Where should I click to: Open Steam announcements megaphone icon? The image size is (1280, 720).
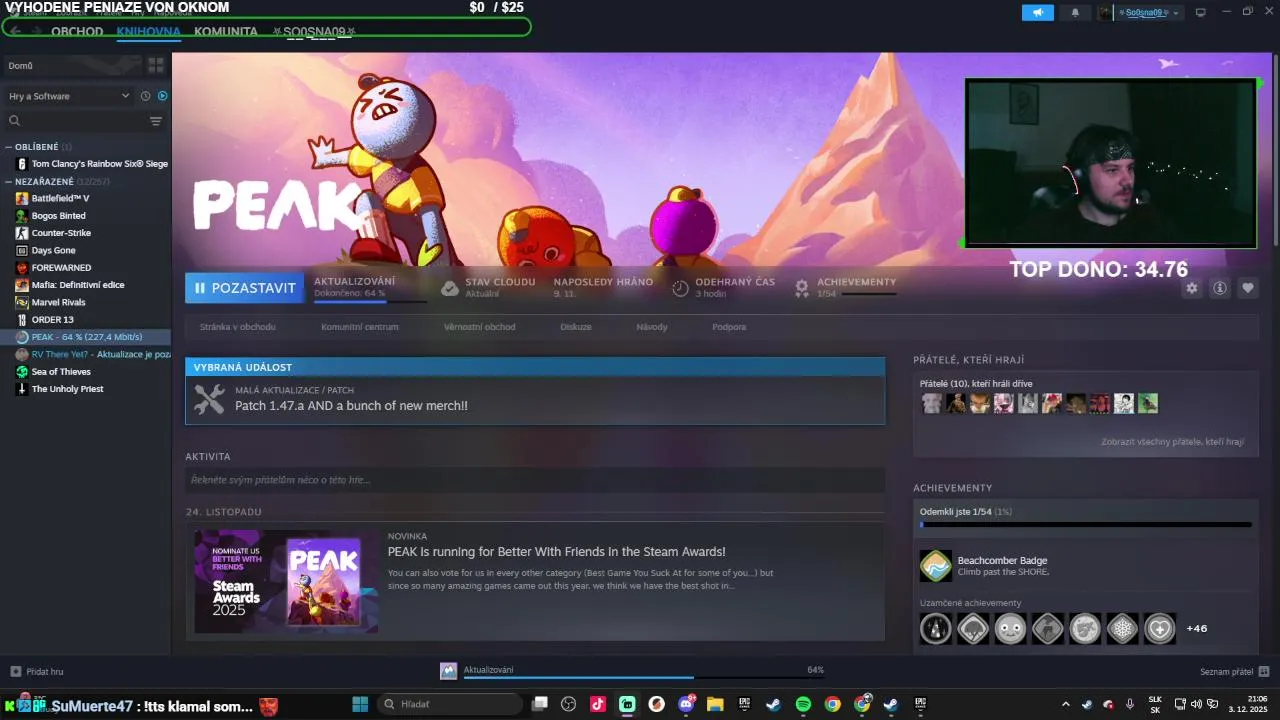[x=1037, y=13]
